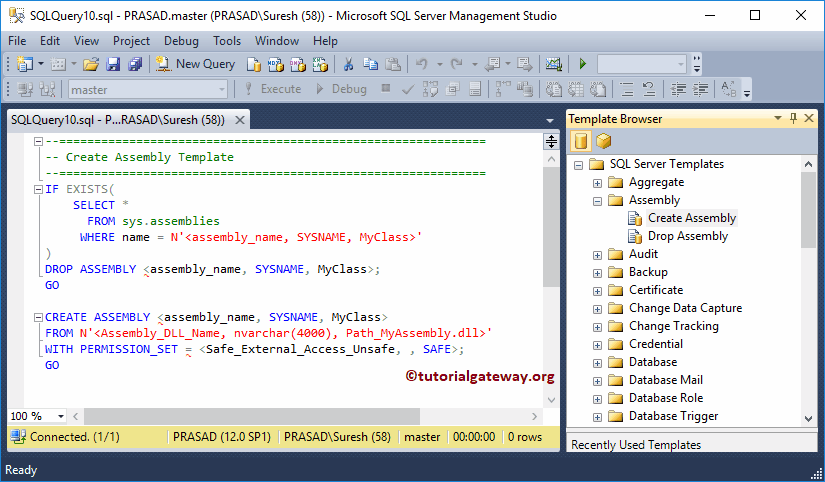Click the Save All icon
The image size is (825, 482).
pyautogui.click(x=135, y=64)
